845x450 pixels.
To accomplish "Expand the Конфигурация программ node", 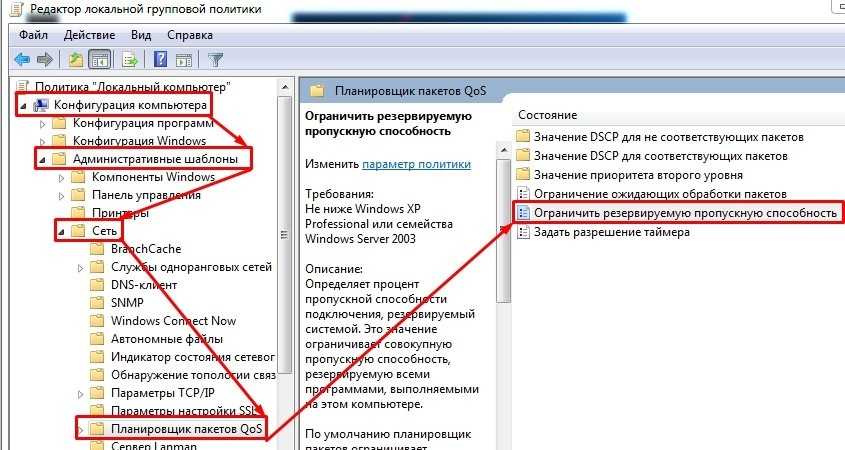I will tap(42, 123).
